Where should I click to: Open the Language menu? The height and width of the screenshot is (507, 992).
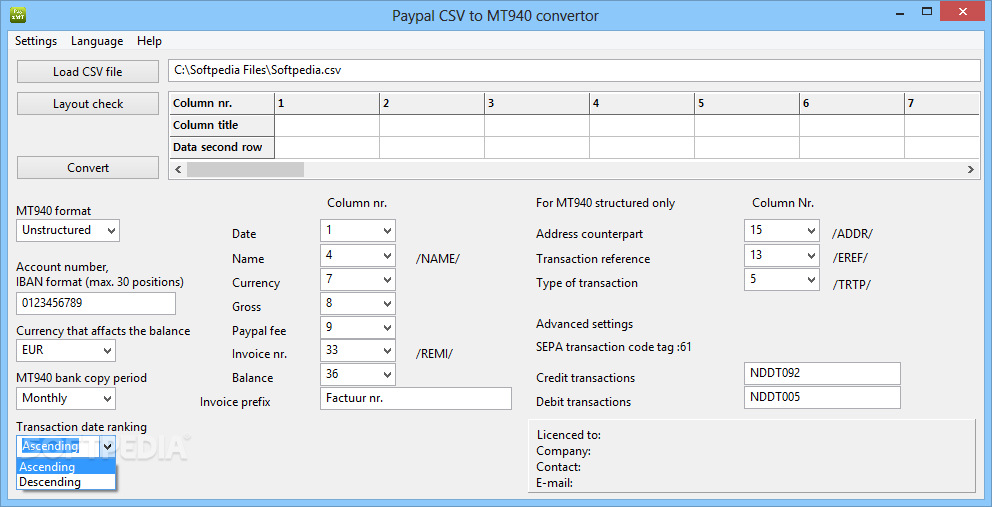(97, 41)
